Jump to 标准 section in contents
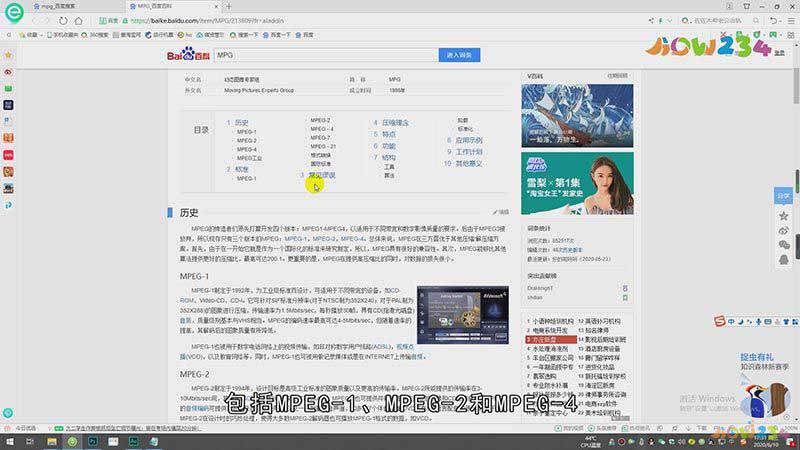This screenshot has width=800, height=450. click(x=241, y=169)
